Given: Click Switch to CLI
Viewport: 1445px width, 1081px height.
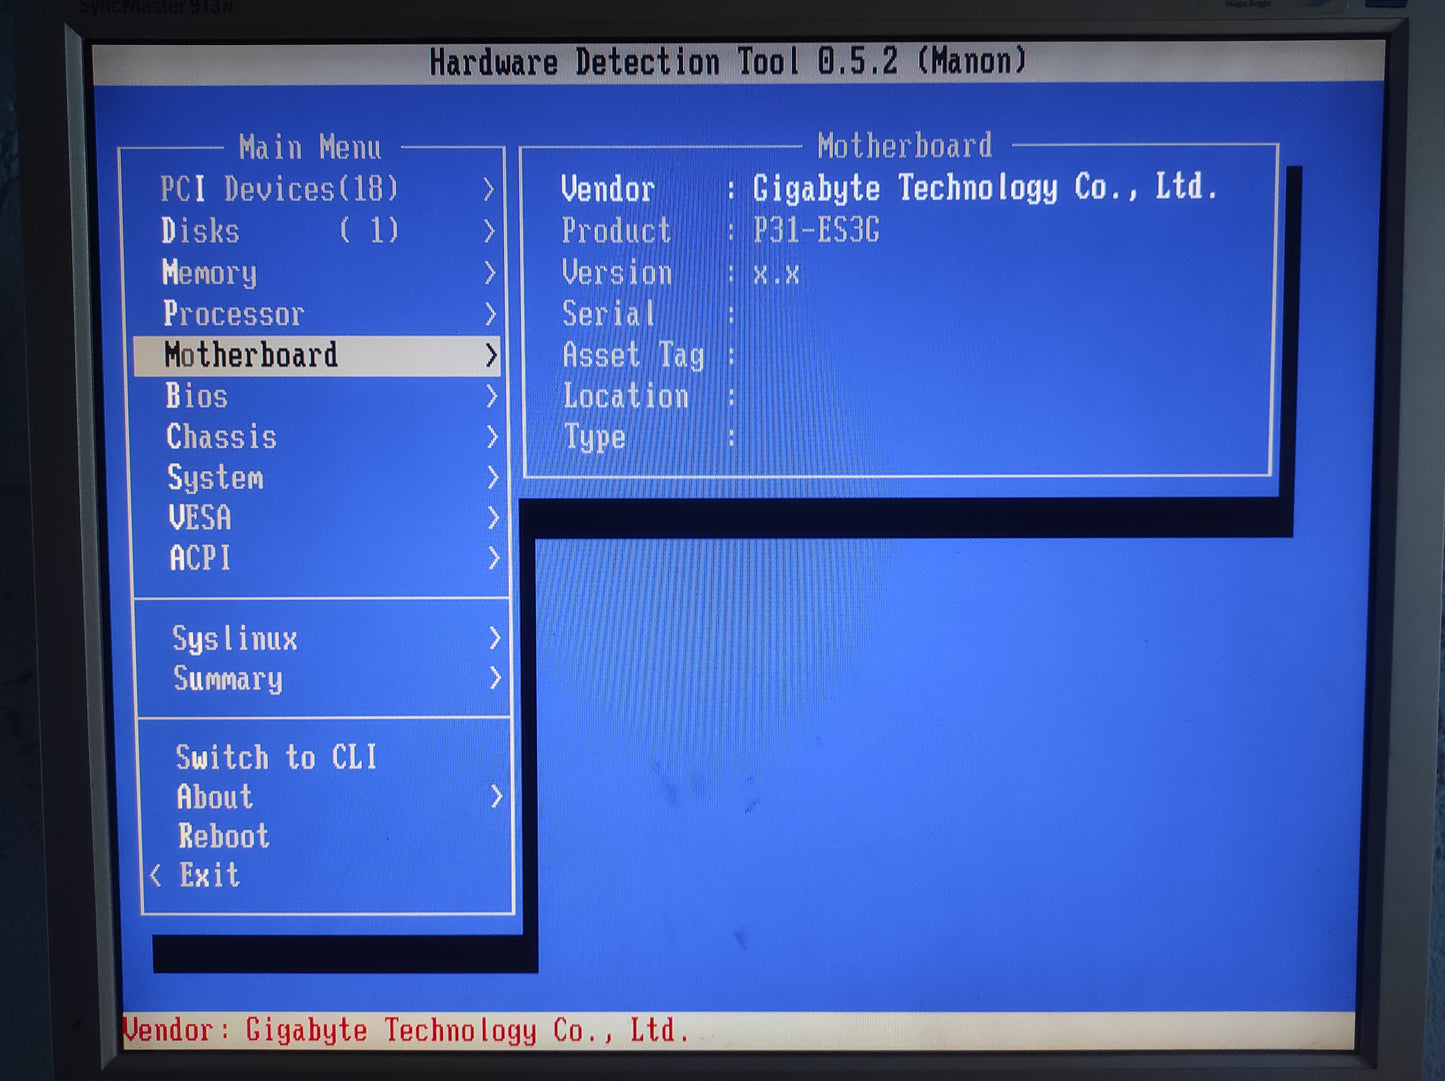Looking at the screenshot, I should (x=276, y=757).
